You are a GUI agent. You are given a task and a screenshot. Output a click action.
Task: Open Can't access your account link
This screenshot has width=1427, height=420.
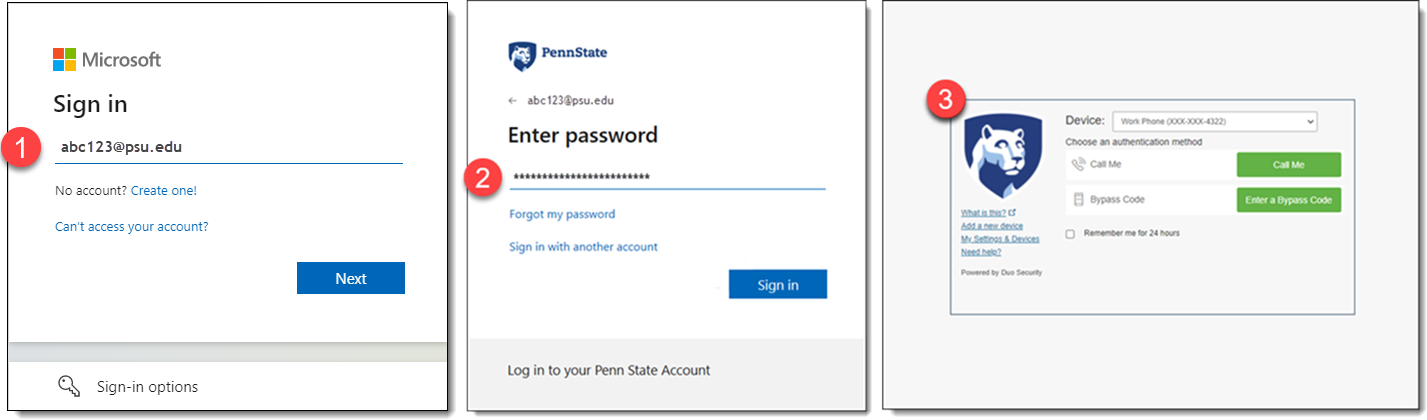pyautogui.click(x=132, y=226)
